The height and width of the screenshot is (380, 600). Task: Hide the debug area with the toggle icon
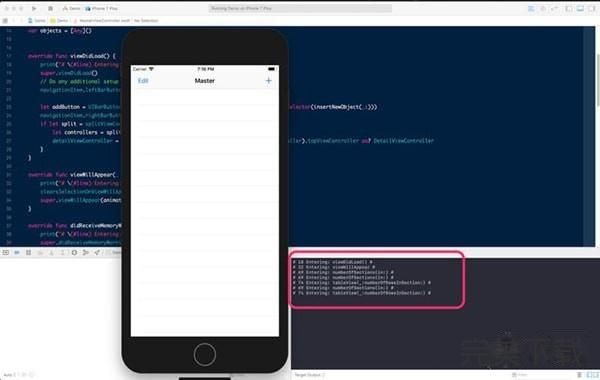point(6,253)
